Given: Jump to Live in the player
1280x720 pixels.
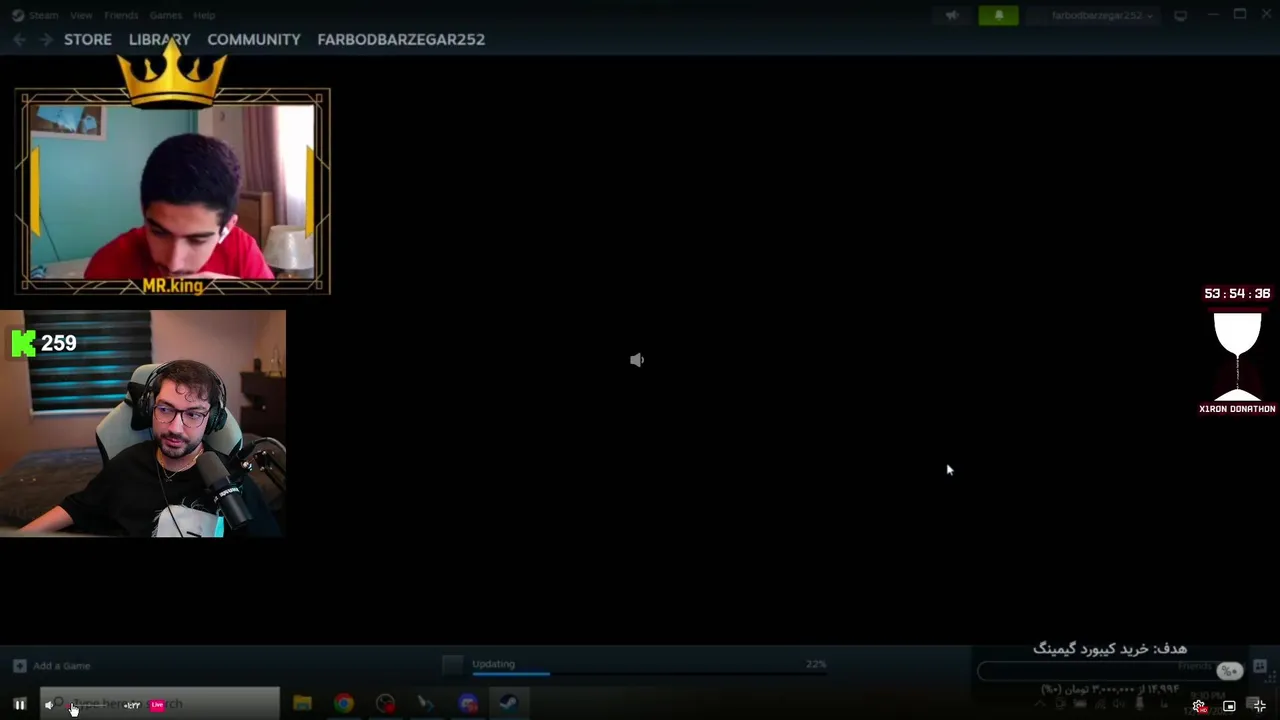Looking at the screenshot, I should pos(157,705).
